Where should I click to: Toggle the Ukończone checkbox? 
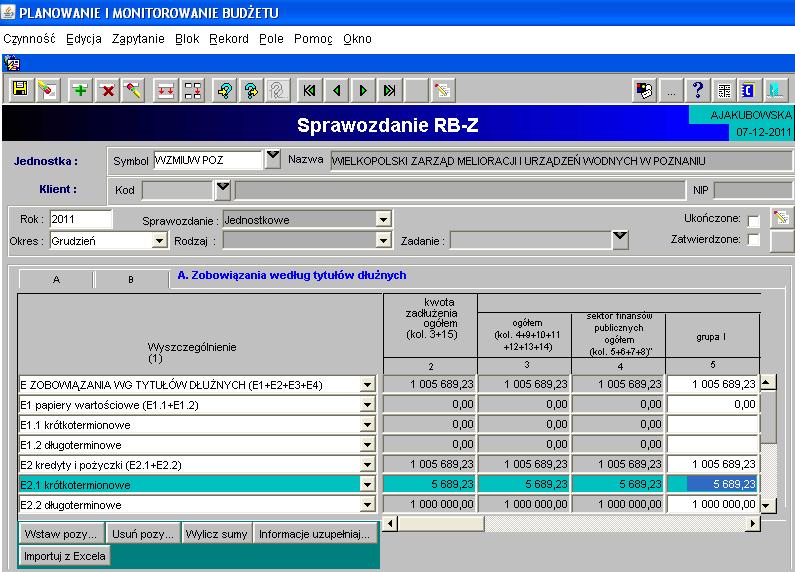754,221
